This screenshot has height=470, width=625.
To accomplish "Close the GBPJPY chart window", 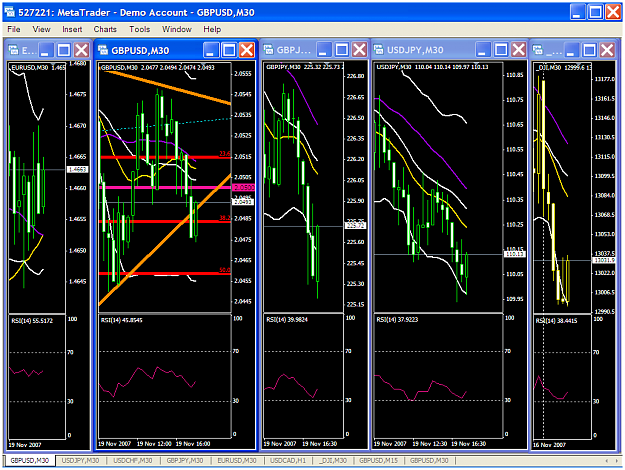I will 360,49.
